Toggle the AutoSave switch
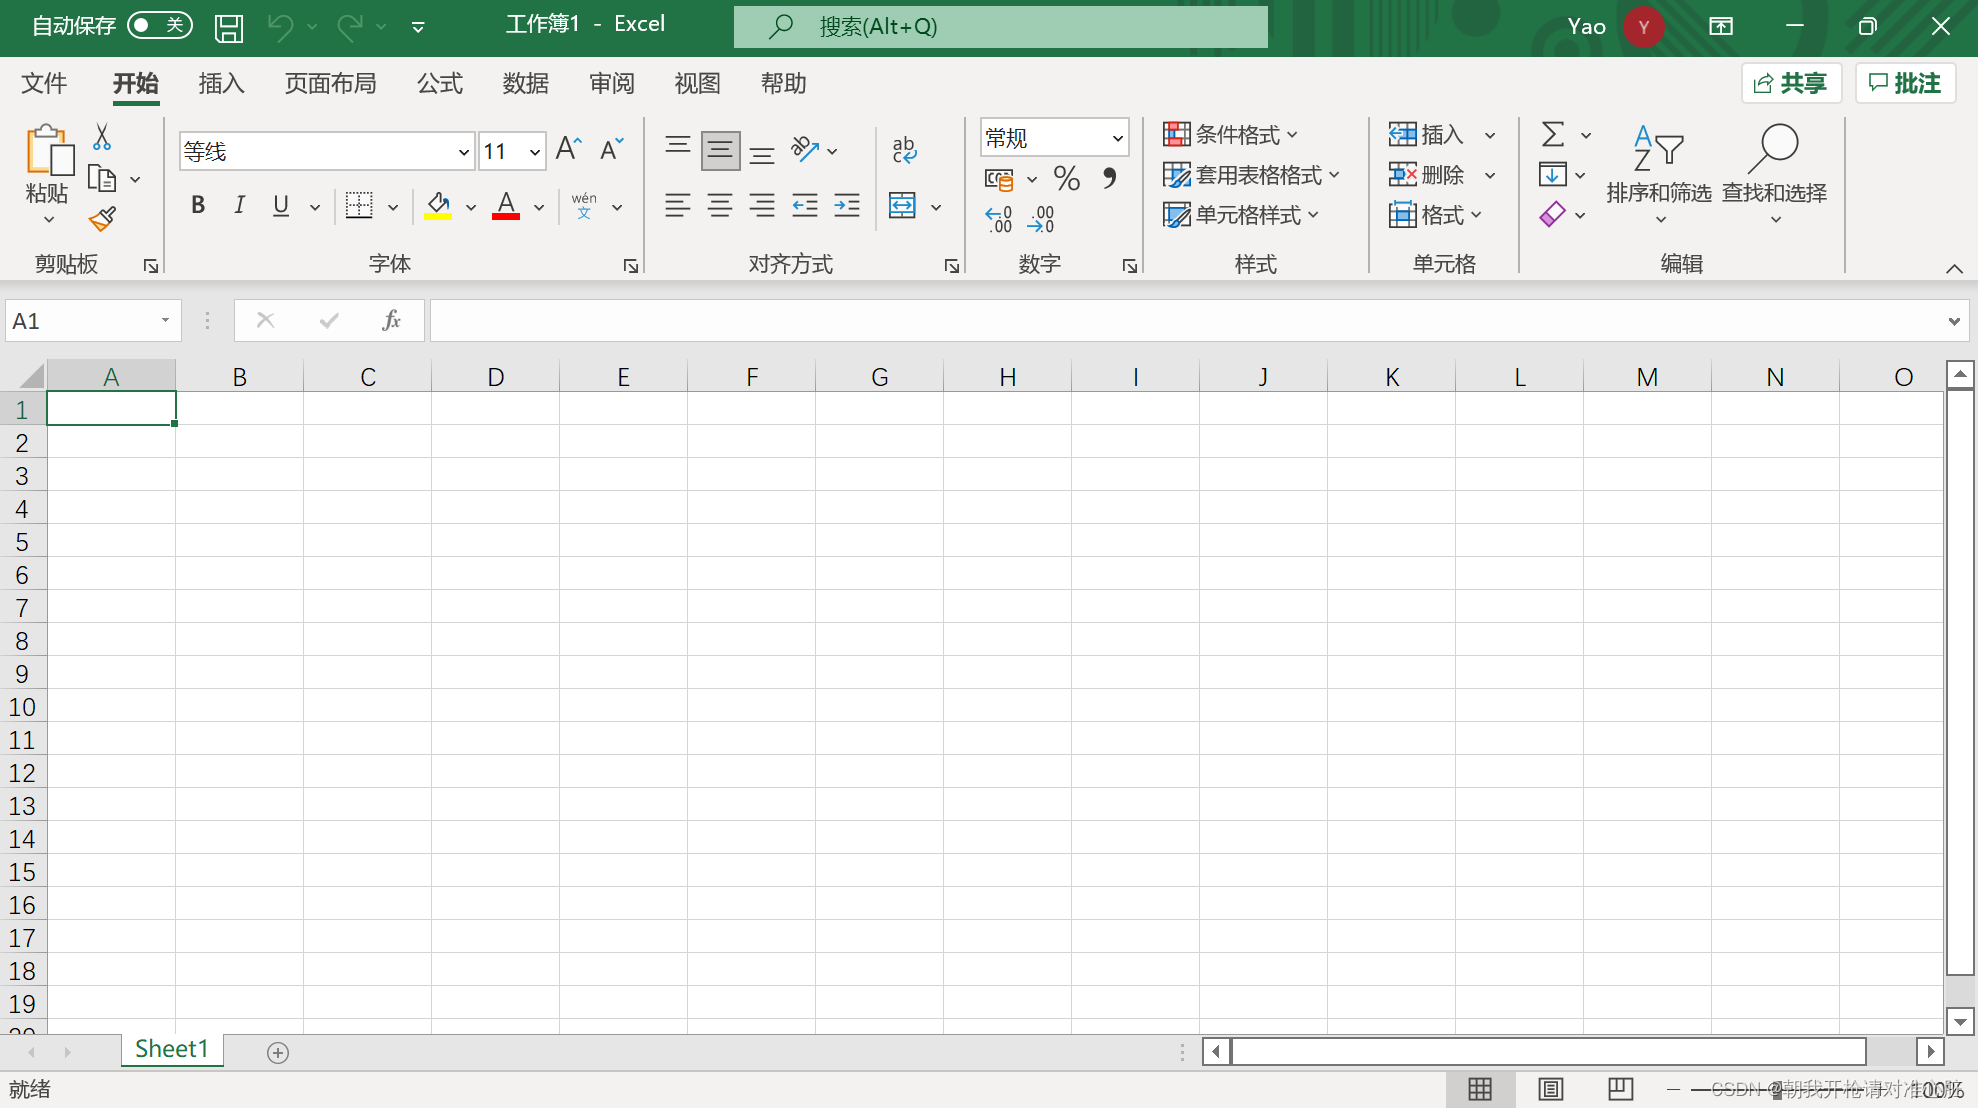Screen dimensions: 1978x1108 [x=160, y=25]
